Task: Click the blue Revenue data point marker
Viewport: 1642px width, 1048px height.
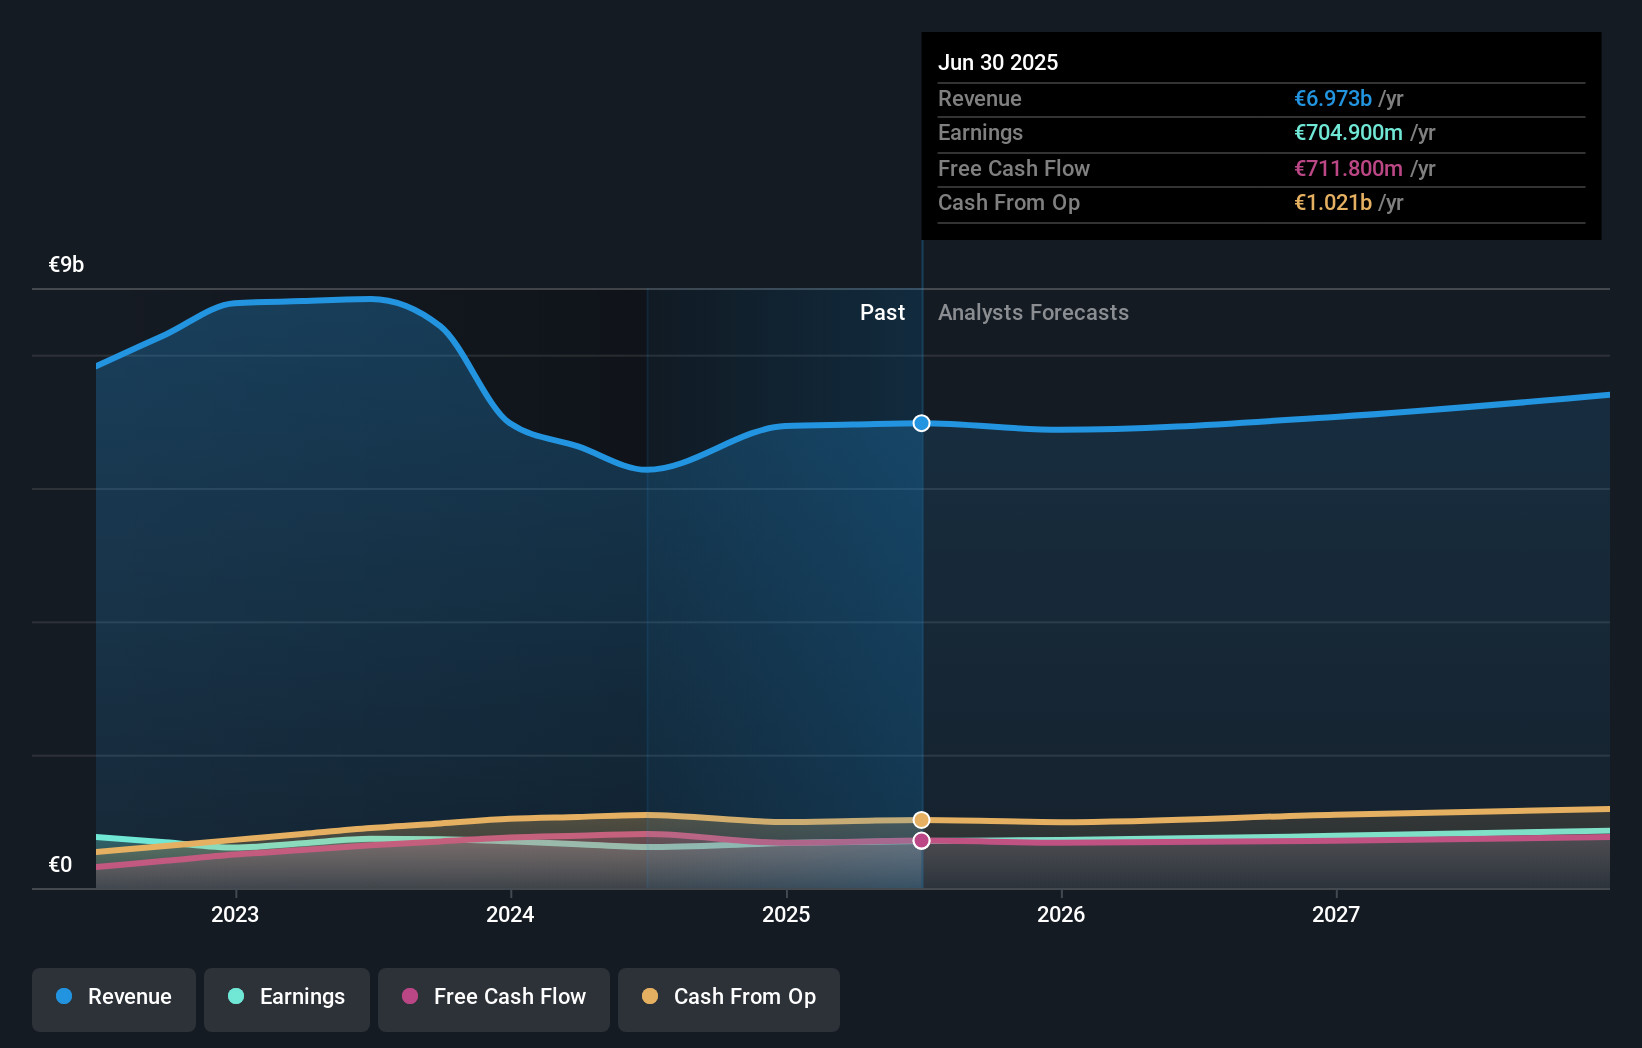Action: pos(920,423)
